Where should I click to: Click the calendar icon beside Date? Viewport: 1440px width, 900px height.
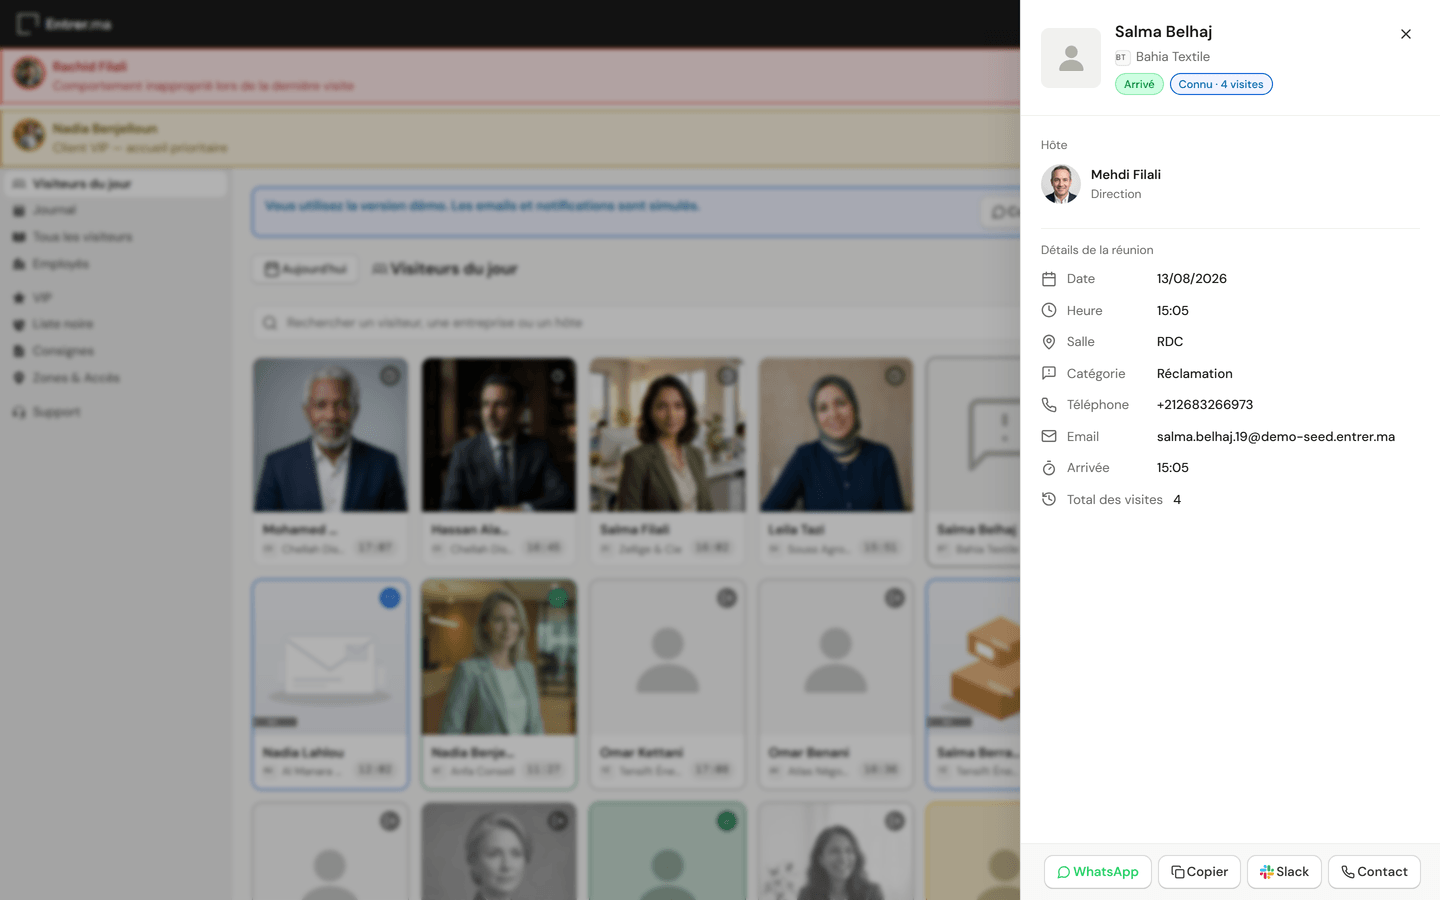(x=1049, y=279)
